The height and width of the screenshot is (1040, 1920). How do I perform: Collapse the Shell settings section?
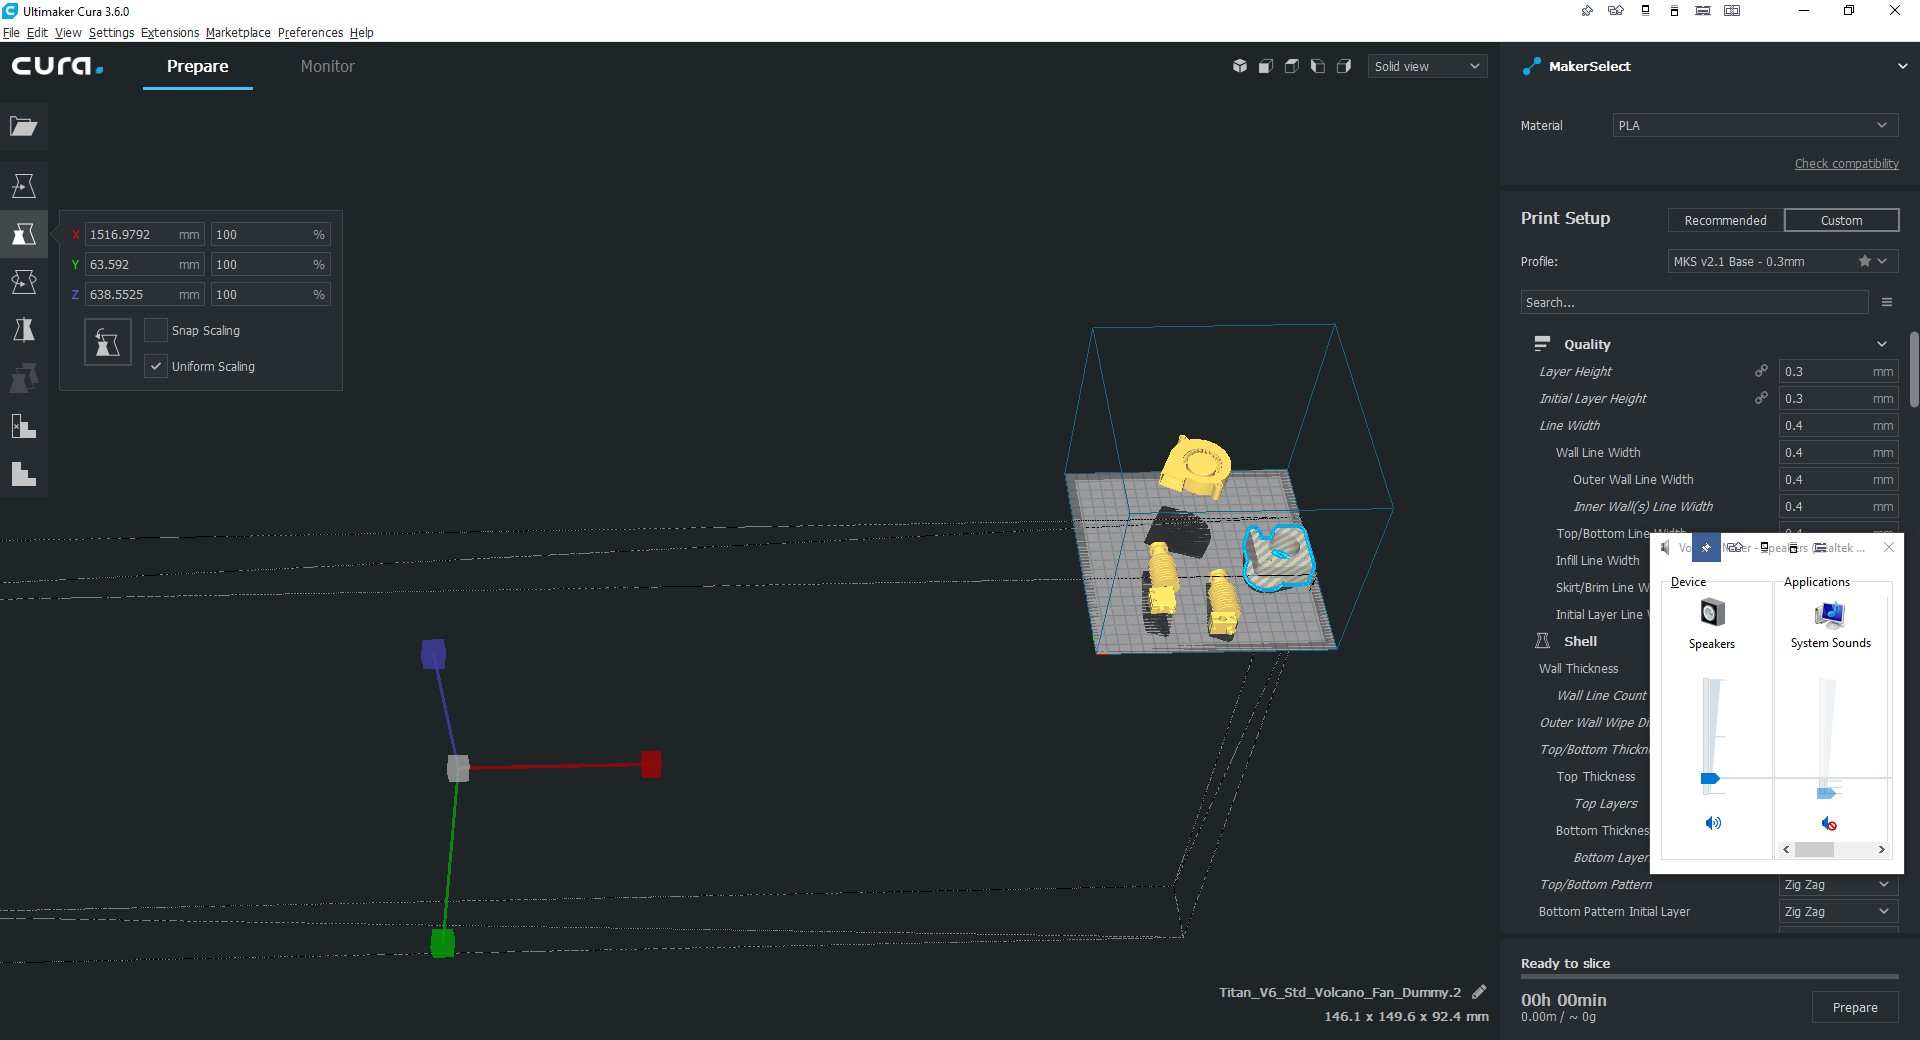click(x=1580, y=641)
